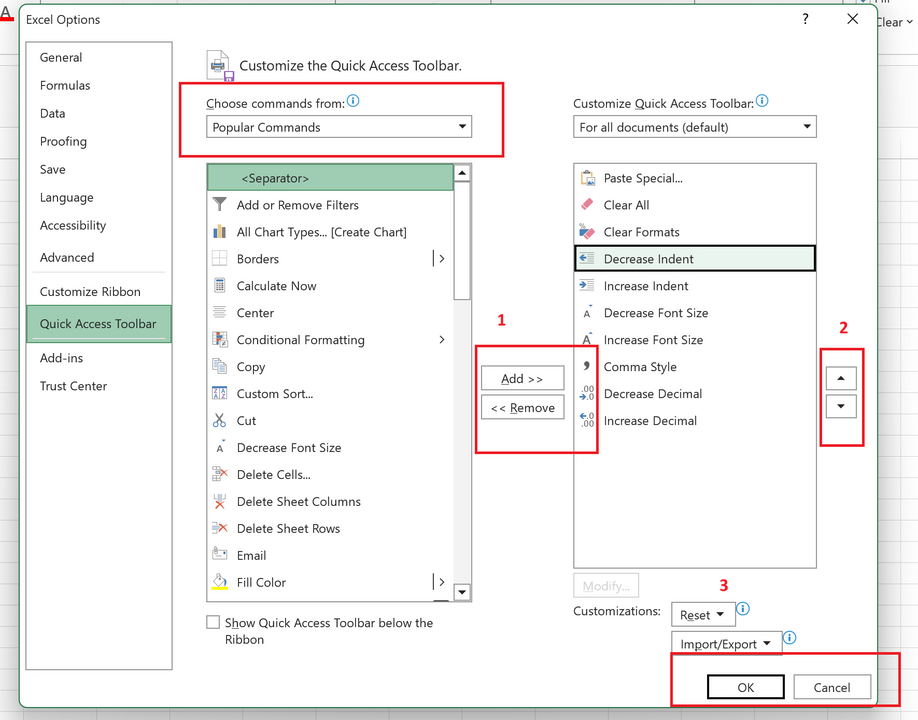
Task: Open the Import/Export dropdown
Action: (725, 644)
